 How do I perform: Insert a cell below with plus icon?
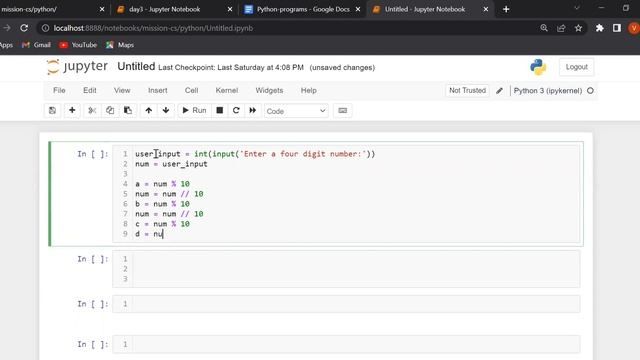click(72, 110)
